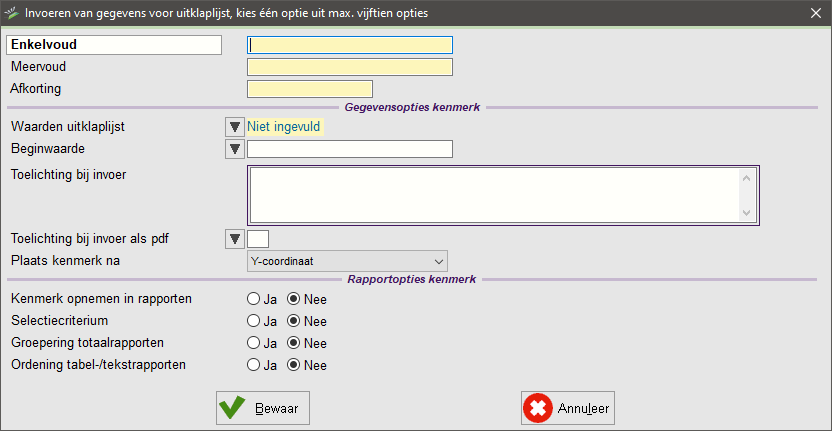Focus the Afkorting input field
Viewport: 832px width, 431px height.
(310, 89)
